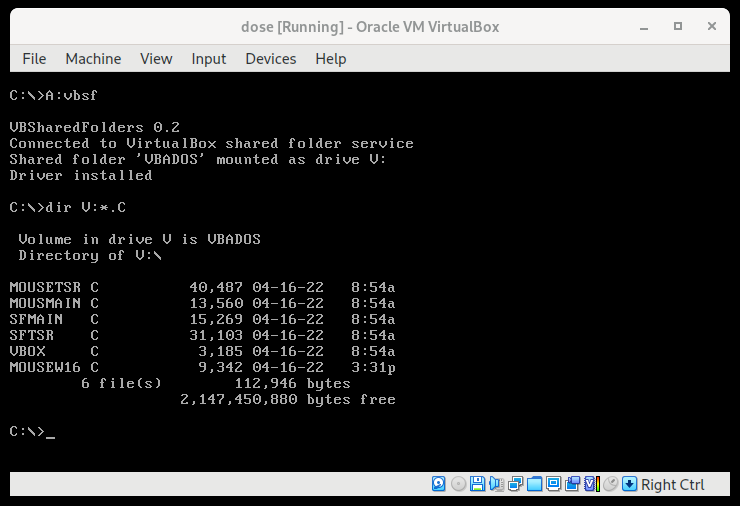Image resolution: width=740 pixels, height=506 pixels.
Task: Click the optical disc drive indicator
Action: click(458, 484)
